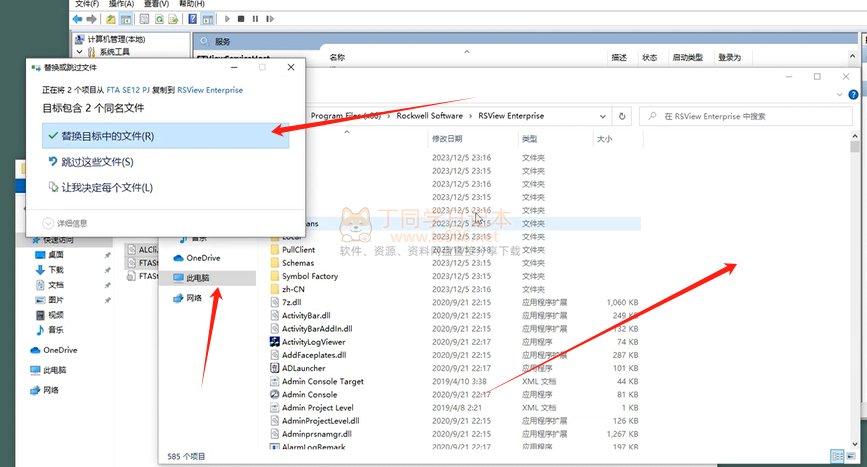Open the ADLauncher application file

pos(304,368)
